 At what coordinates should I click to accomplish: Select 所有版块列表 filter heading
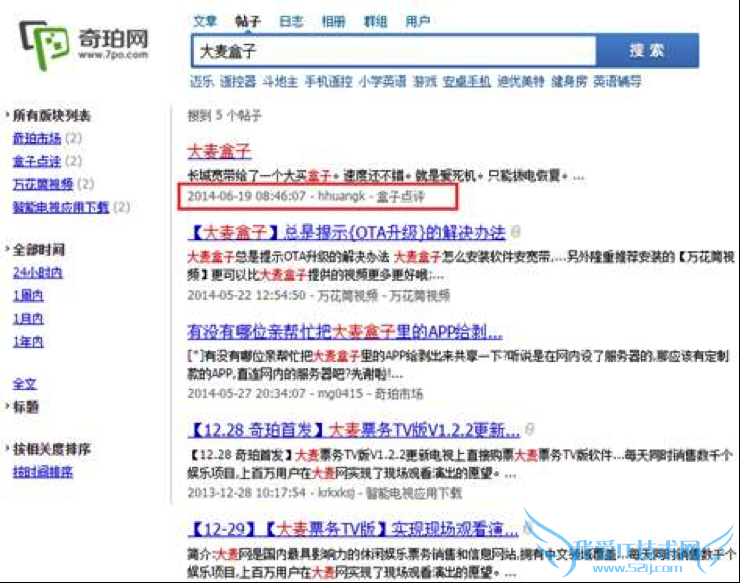pyautogui.click(x=51, y=115)
